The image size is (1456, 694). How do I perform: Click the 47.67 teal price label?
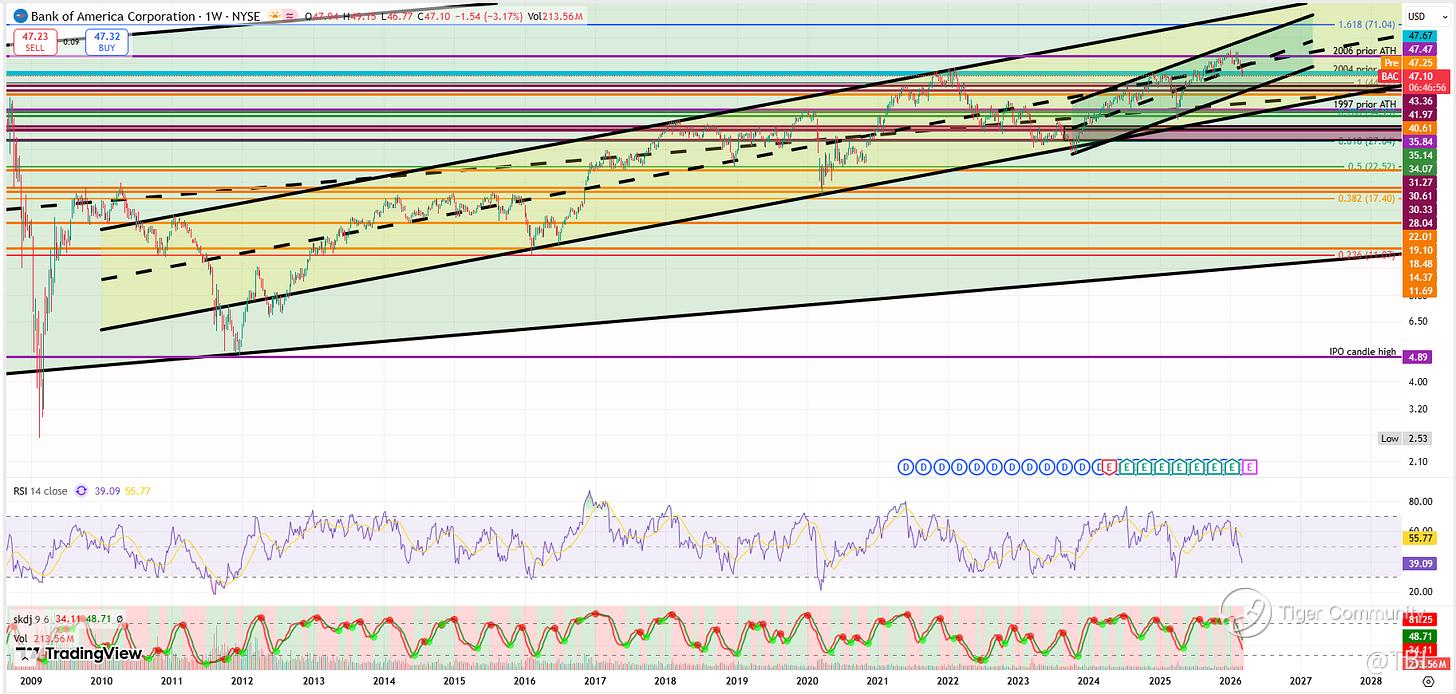[x=1419, y=35]
